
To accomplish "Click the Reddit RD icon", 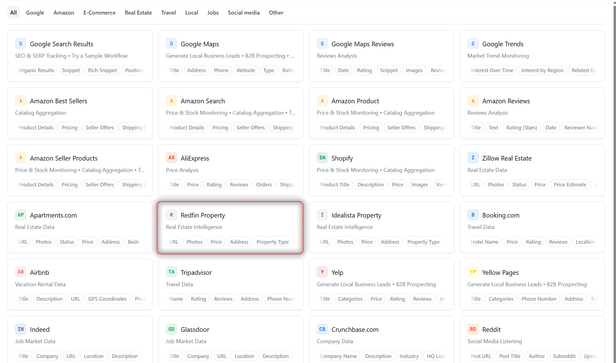I will click(473, 329).
